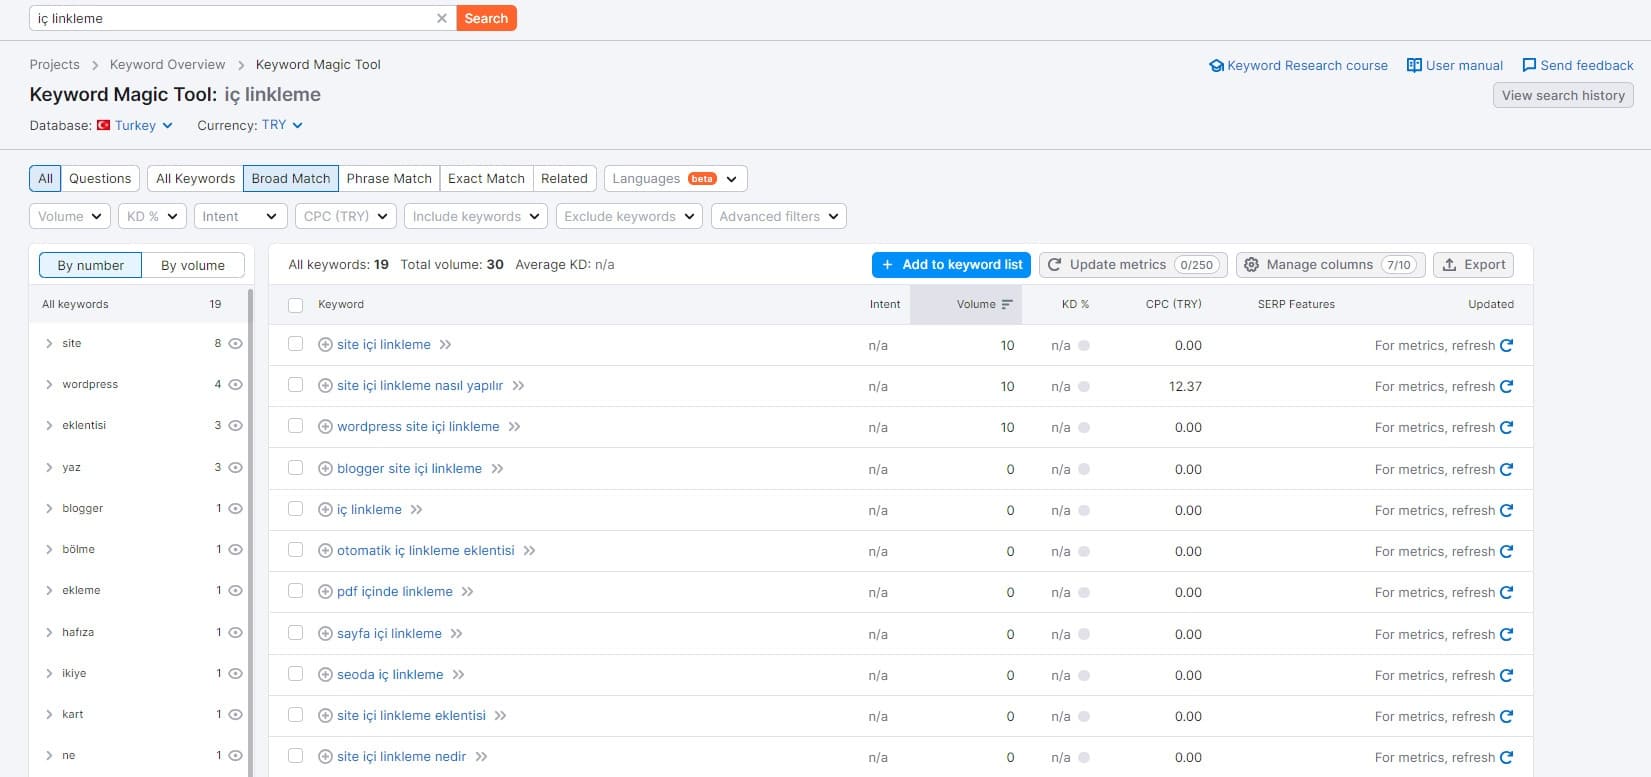
Task: Check the box for pdf içinde linkleme
Action: pyautogui.click(x=295, y=591)
